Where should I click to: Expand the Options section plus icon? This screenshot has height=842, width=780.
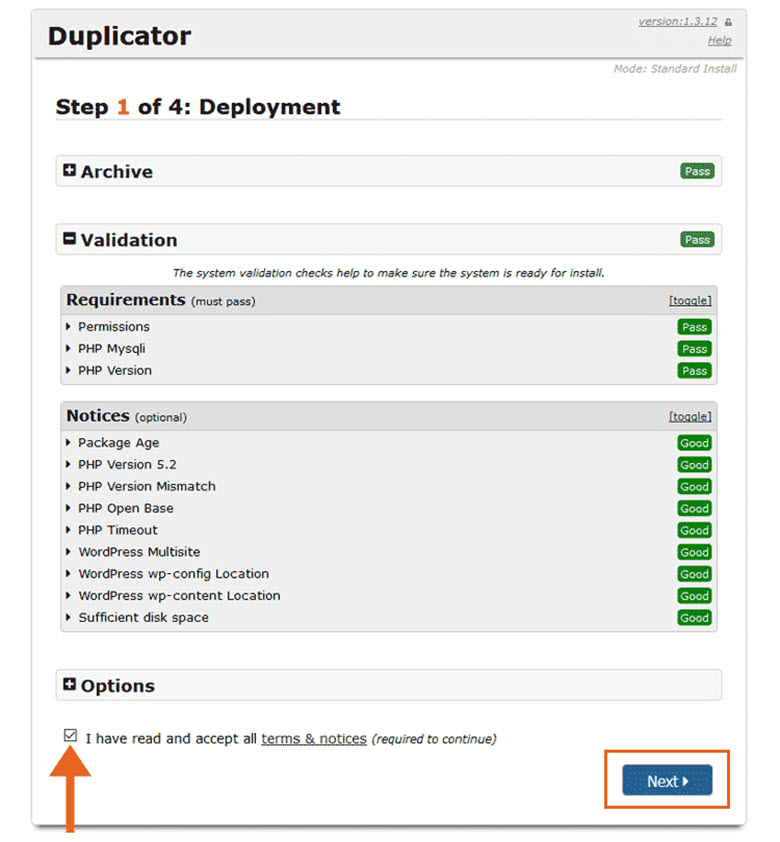pyautogui.click(x=69, y=684)
